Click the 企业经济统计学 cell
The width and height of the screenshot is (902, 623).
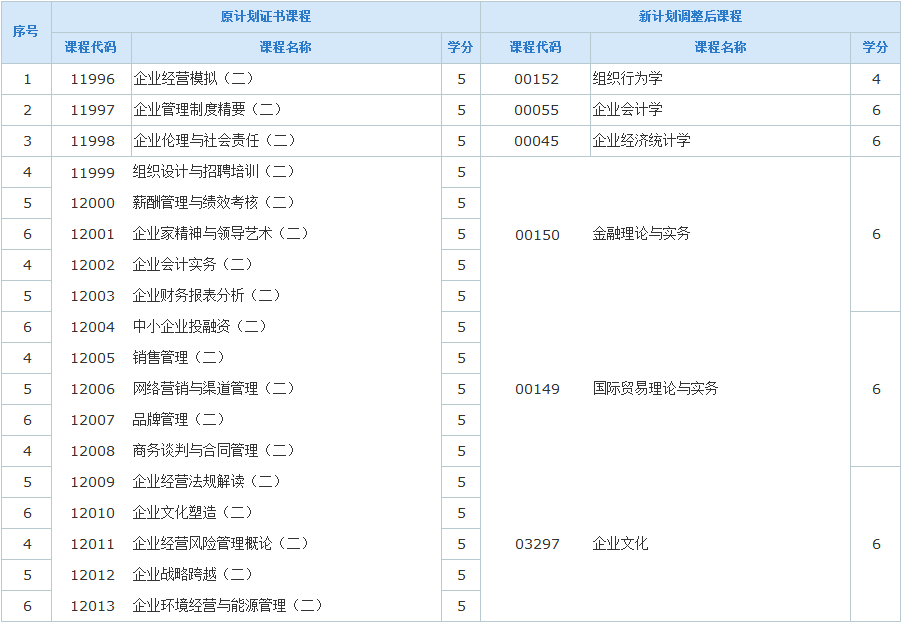[x=641, y=141]
